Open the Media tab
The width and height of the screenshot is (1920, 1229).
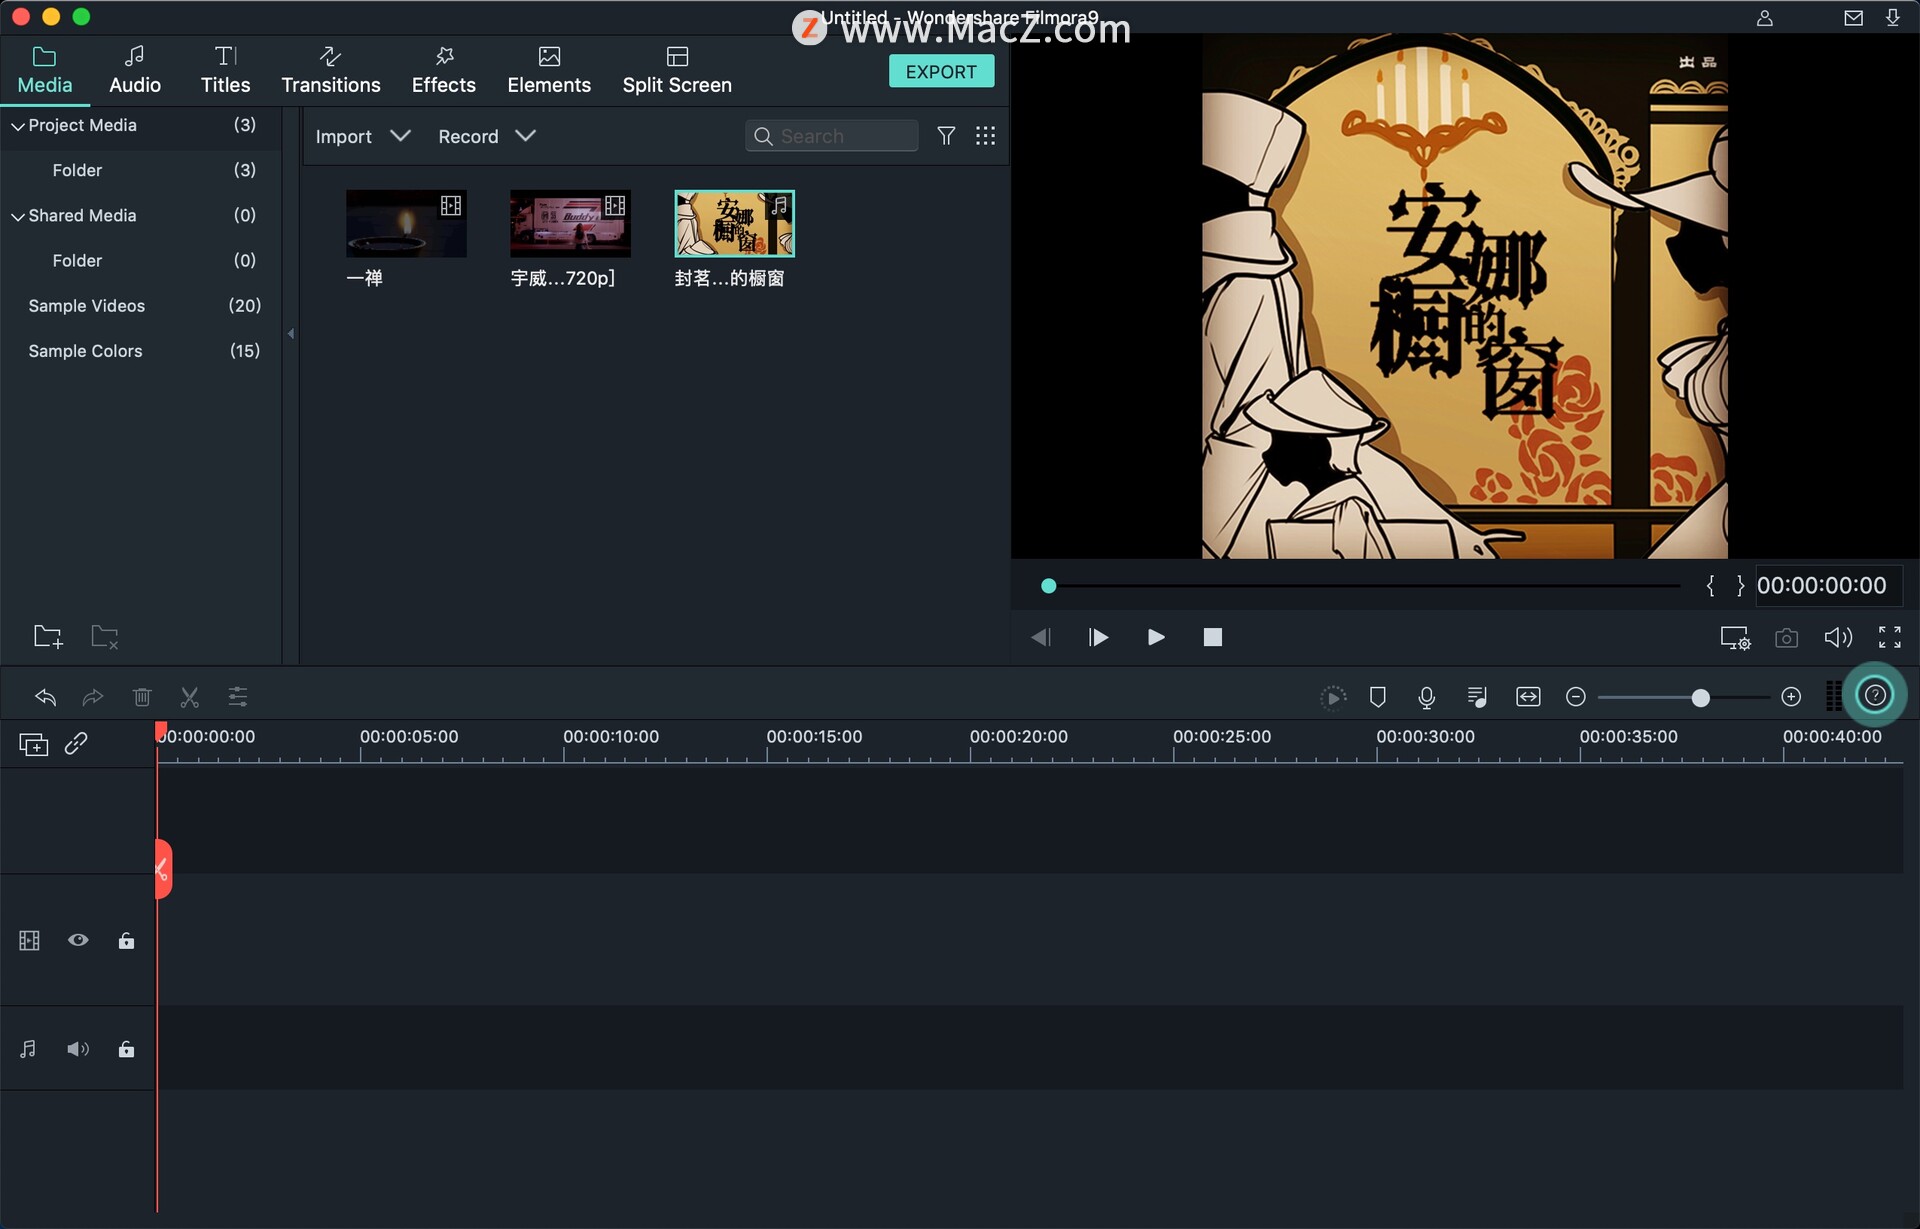point(45,70)
